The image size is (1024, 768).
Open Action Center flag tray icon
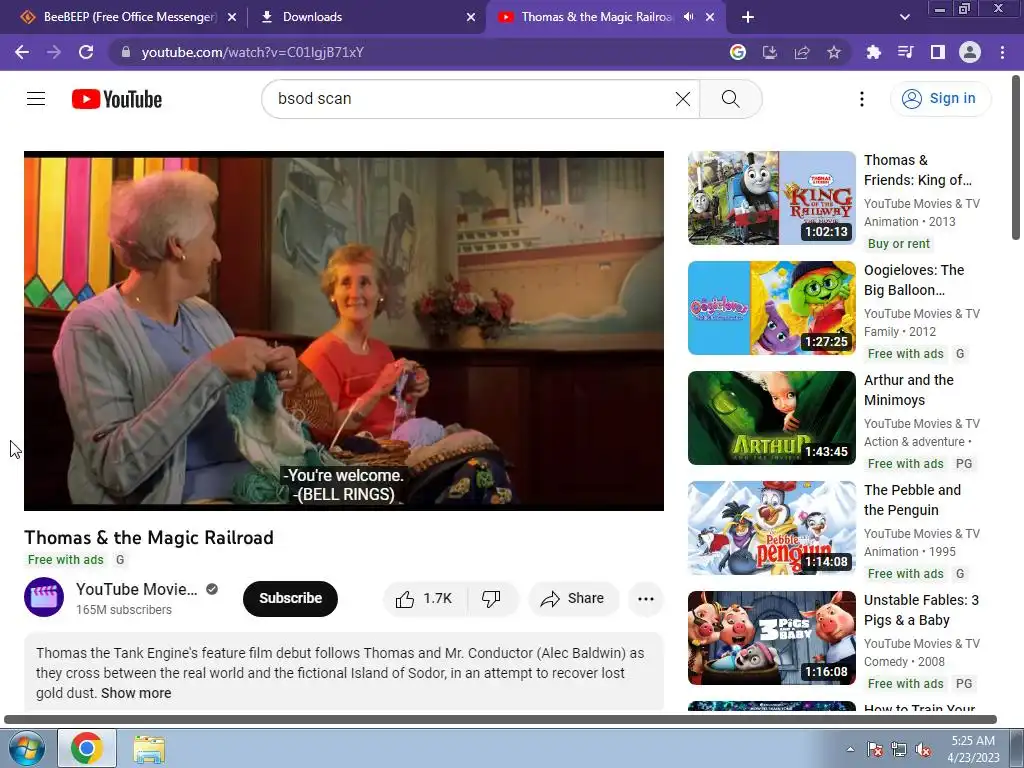(875, 749)
